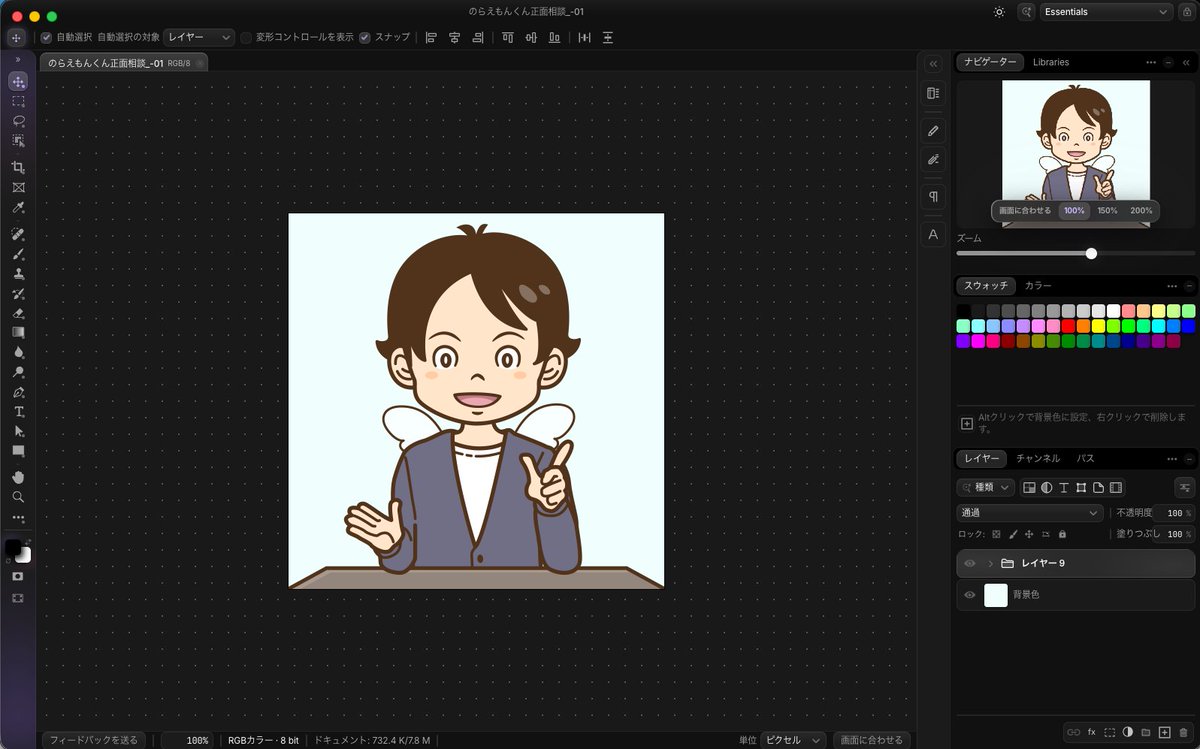Select the Clone Stamp tool
The image size is (1200, 749).
coord(18,273)
